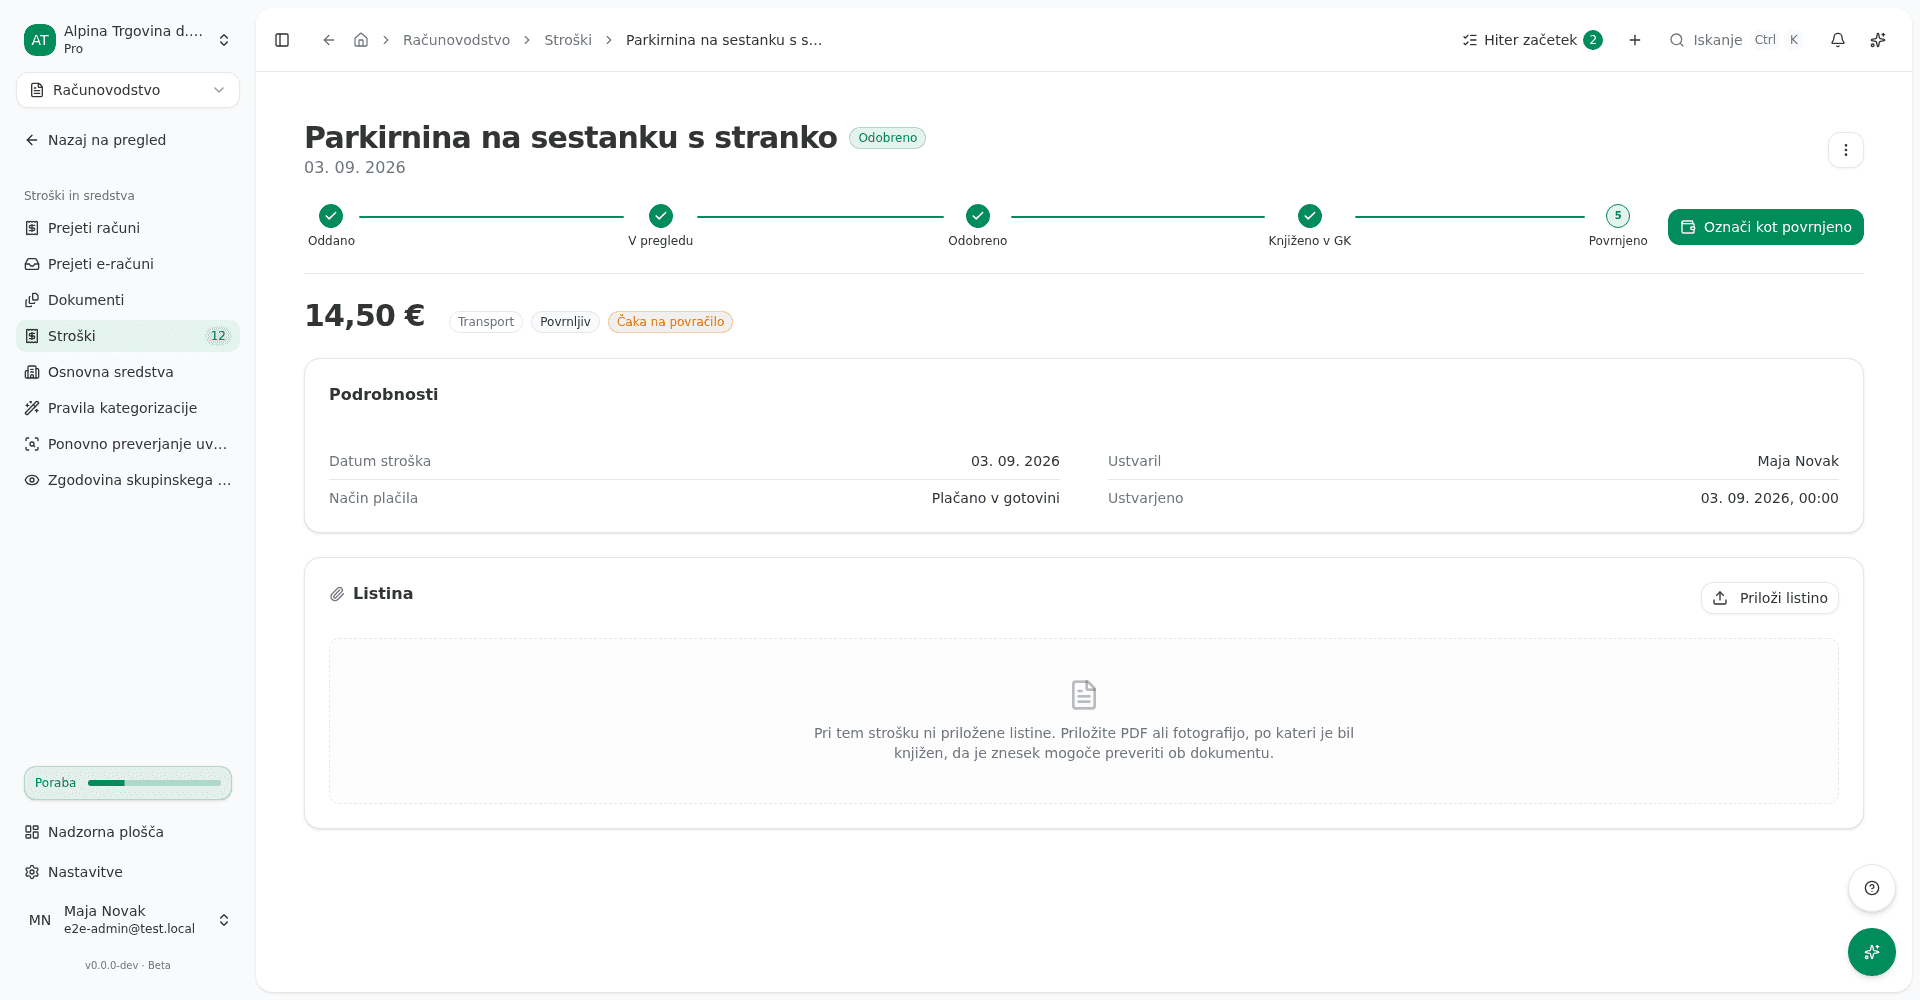Select Stroški sidebar item
1920x1000 pixels.
pyautogui.click(x=128, y=336)
